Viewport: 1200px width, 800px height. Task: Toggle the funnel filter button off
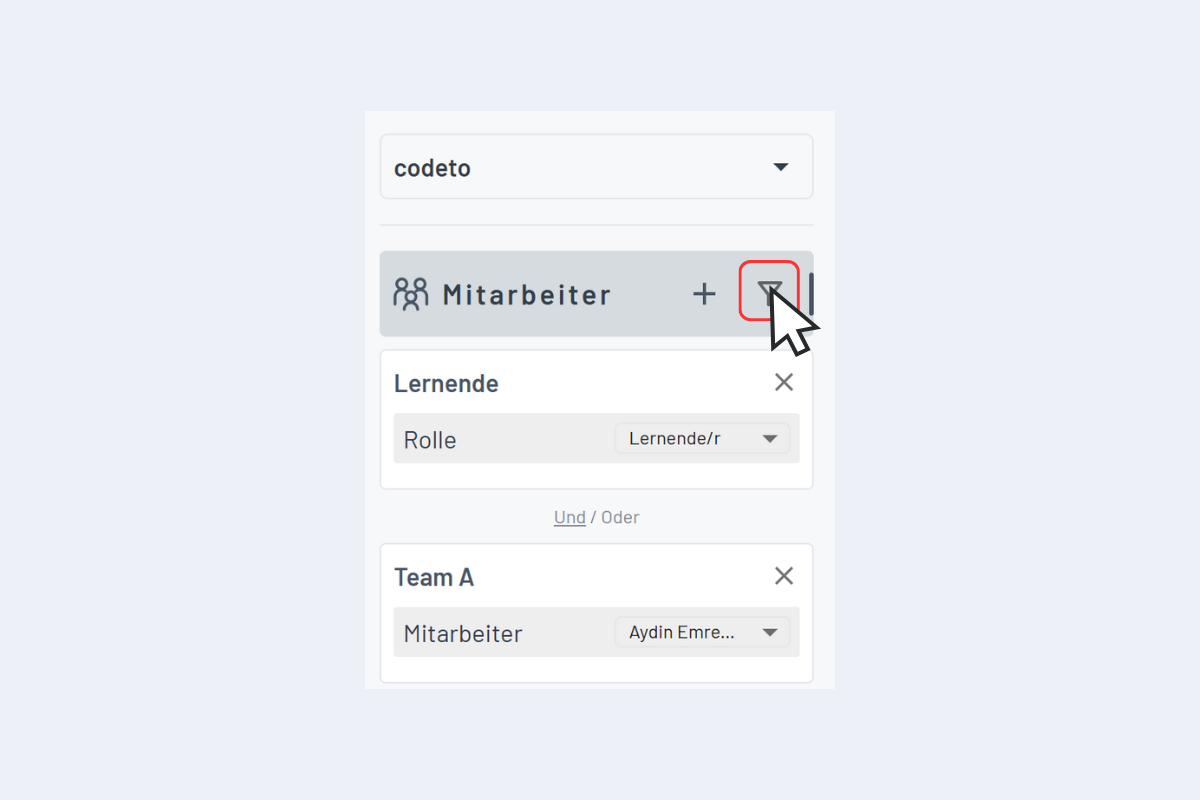(x=769, y=293)
